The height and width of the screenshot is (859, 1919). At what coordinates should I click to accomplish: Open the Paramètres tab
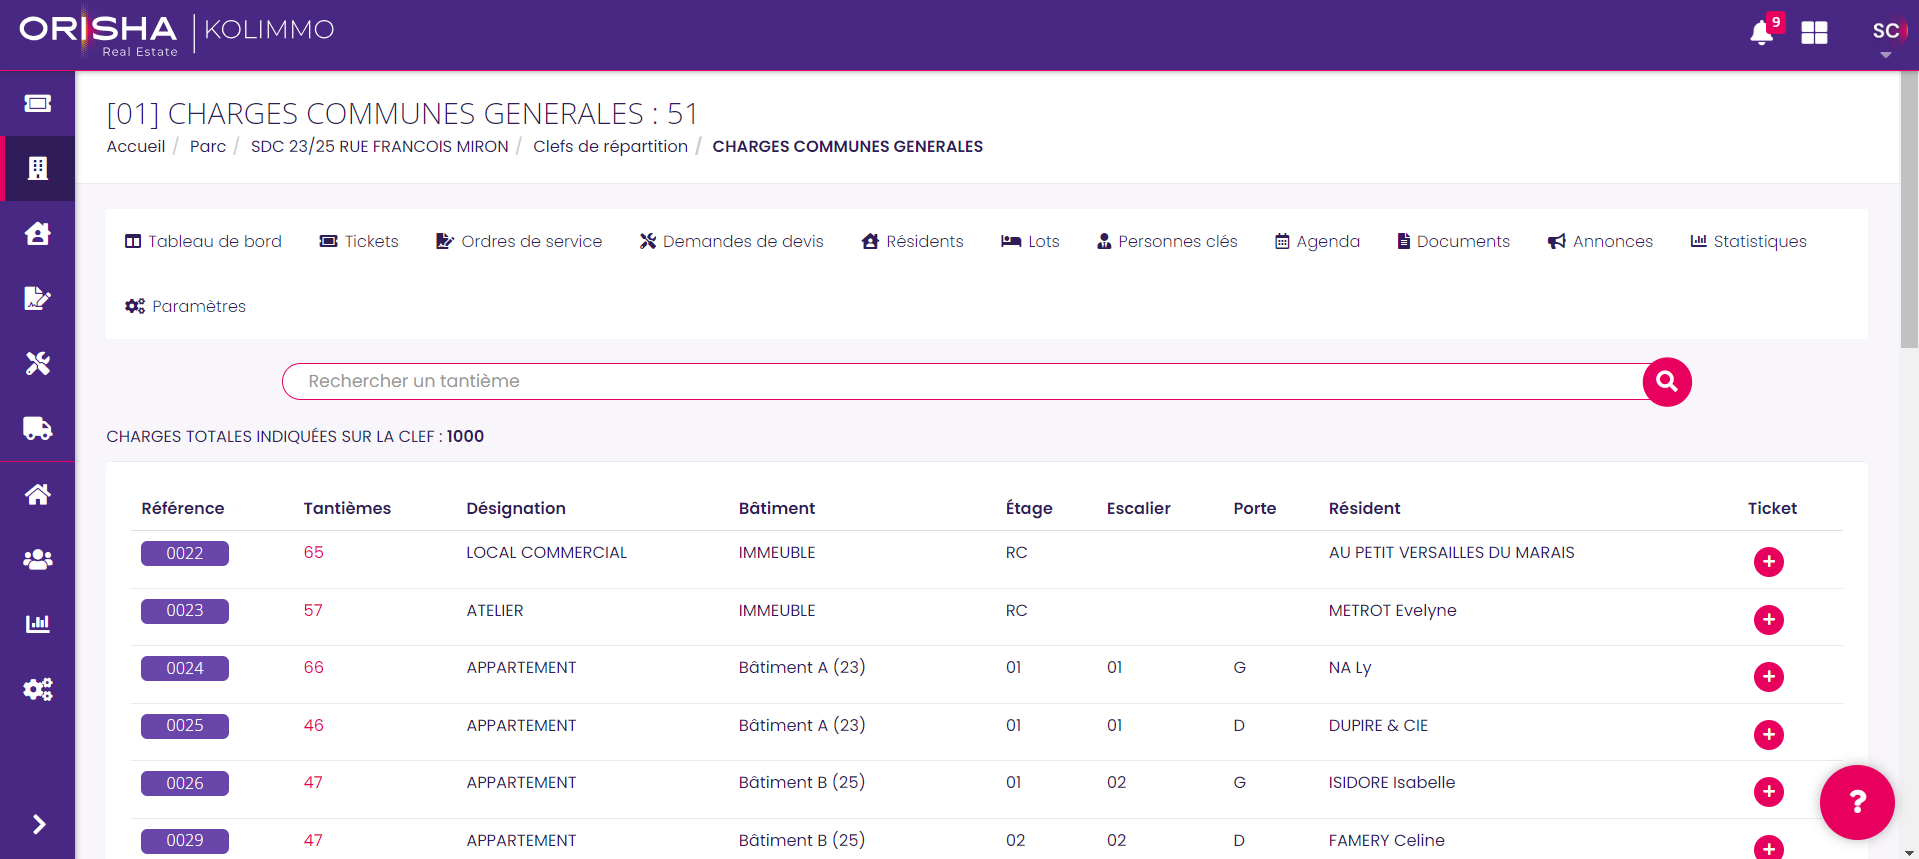(x=185, y=306)
